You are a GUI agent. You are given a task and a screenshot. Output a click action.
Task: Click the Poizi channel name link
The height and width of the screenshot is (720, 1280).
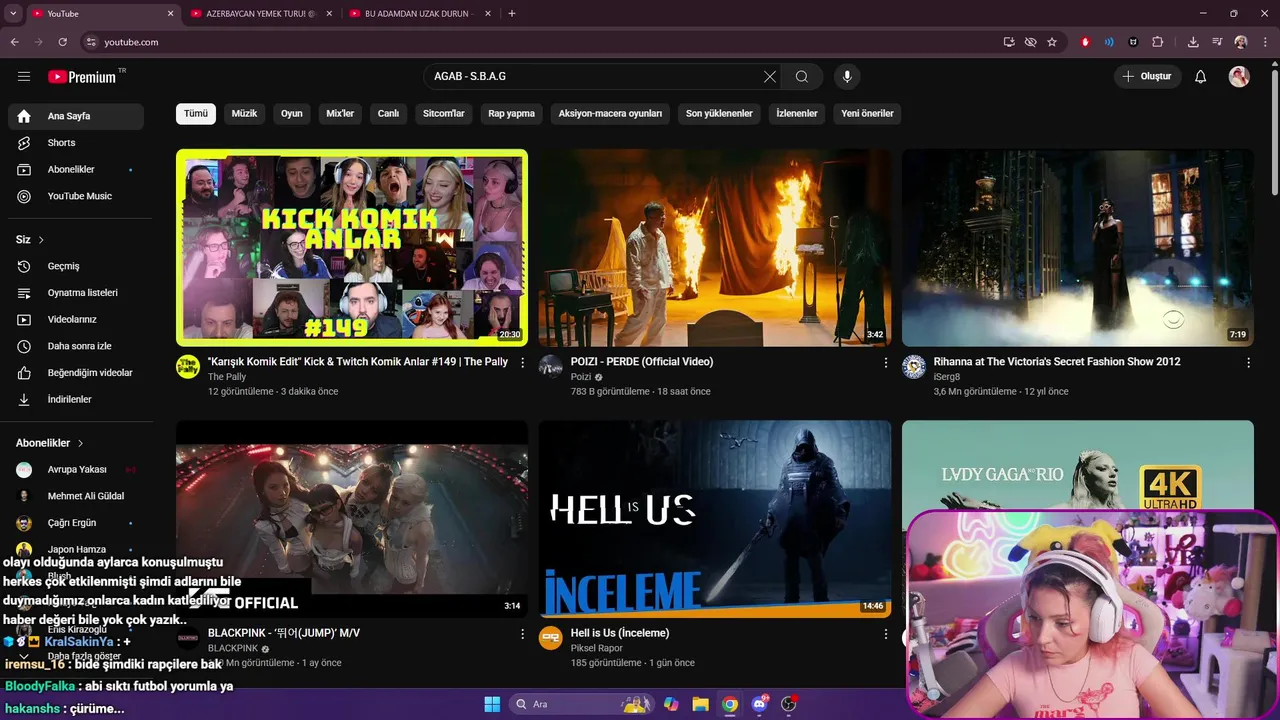click(581, 377)
